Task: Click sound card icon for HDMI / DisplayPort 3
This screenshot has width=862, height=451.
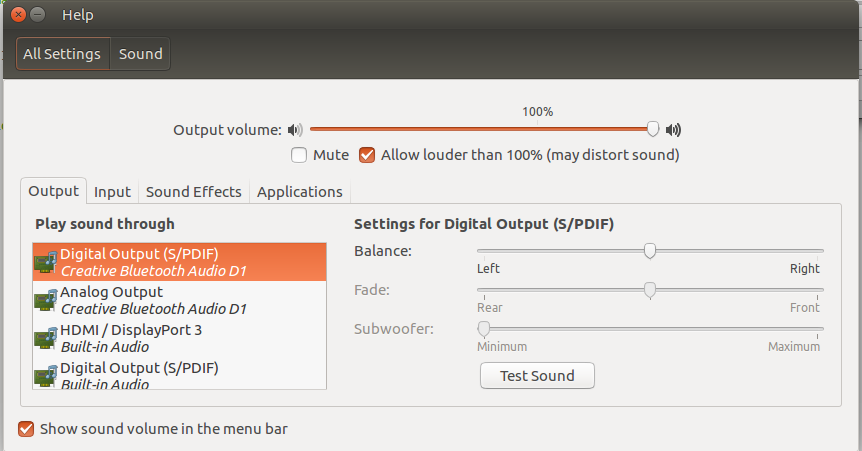Action: point(46,338)
